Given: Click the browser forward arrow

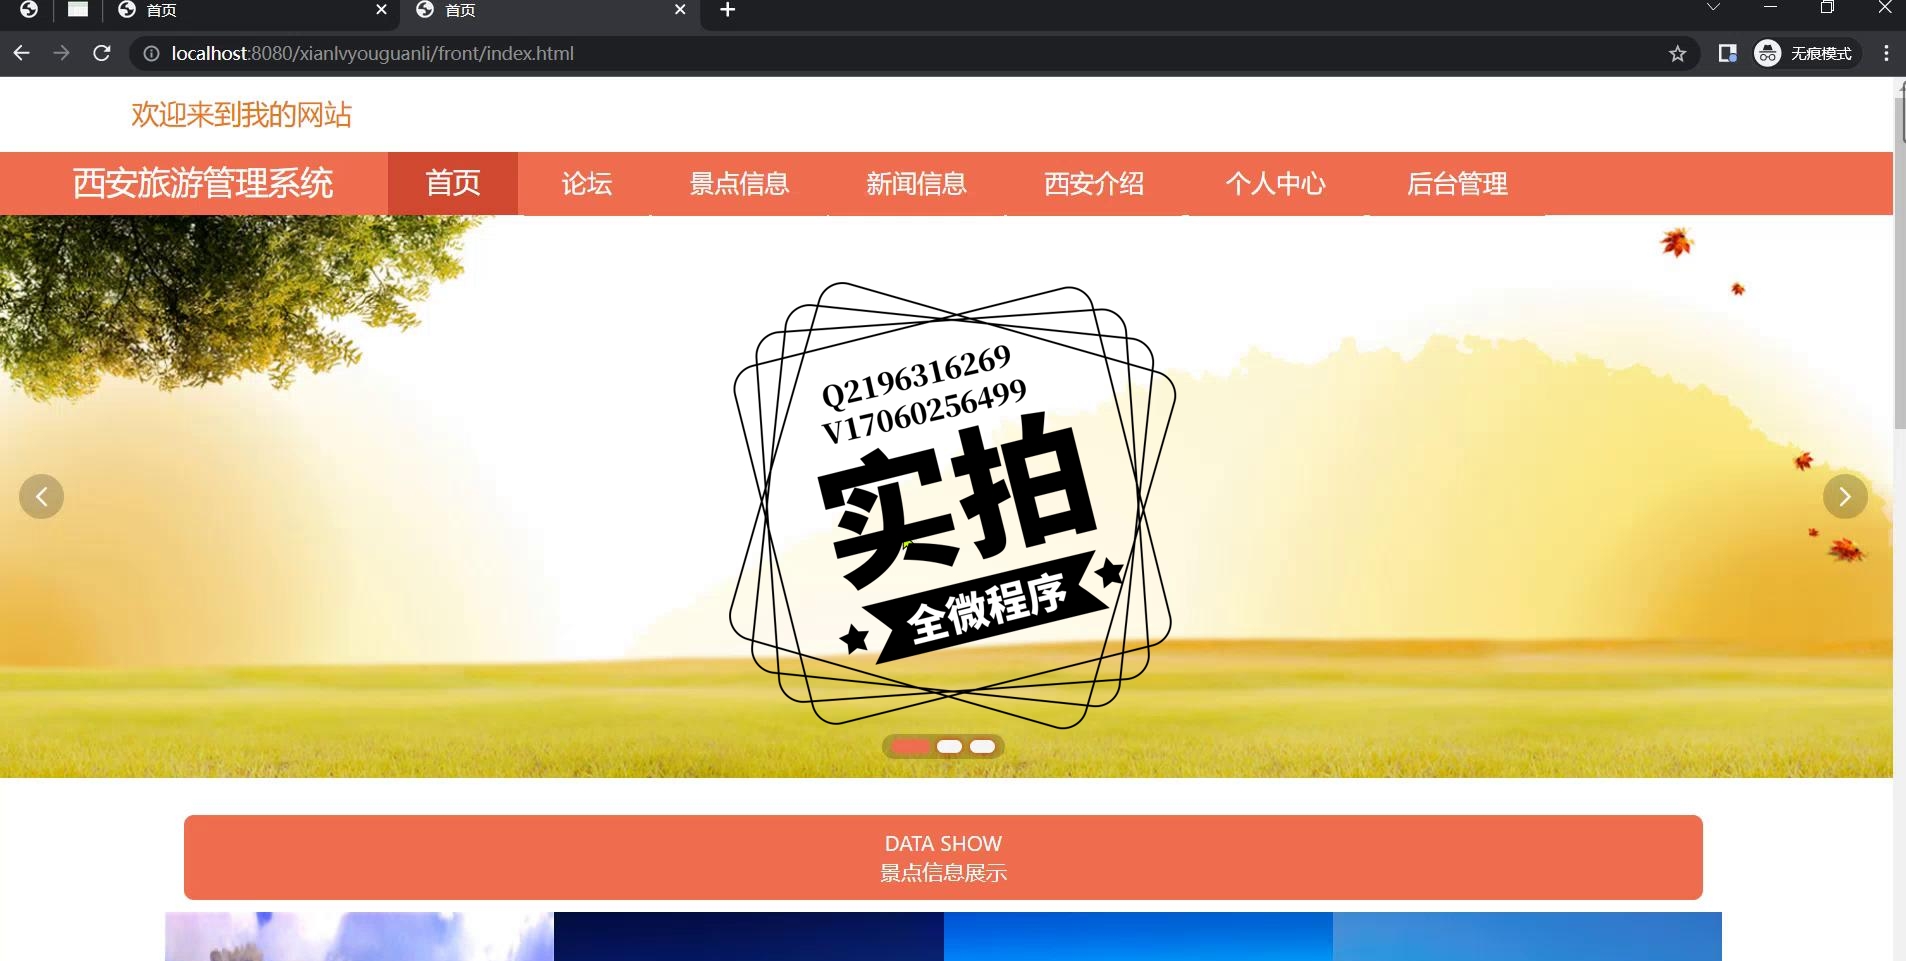Looking at the screenshot, I should [61, 53].
